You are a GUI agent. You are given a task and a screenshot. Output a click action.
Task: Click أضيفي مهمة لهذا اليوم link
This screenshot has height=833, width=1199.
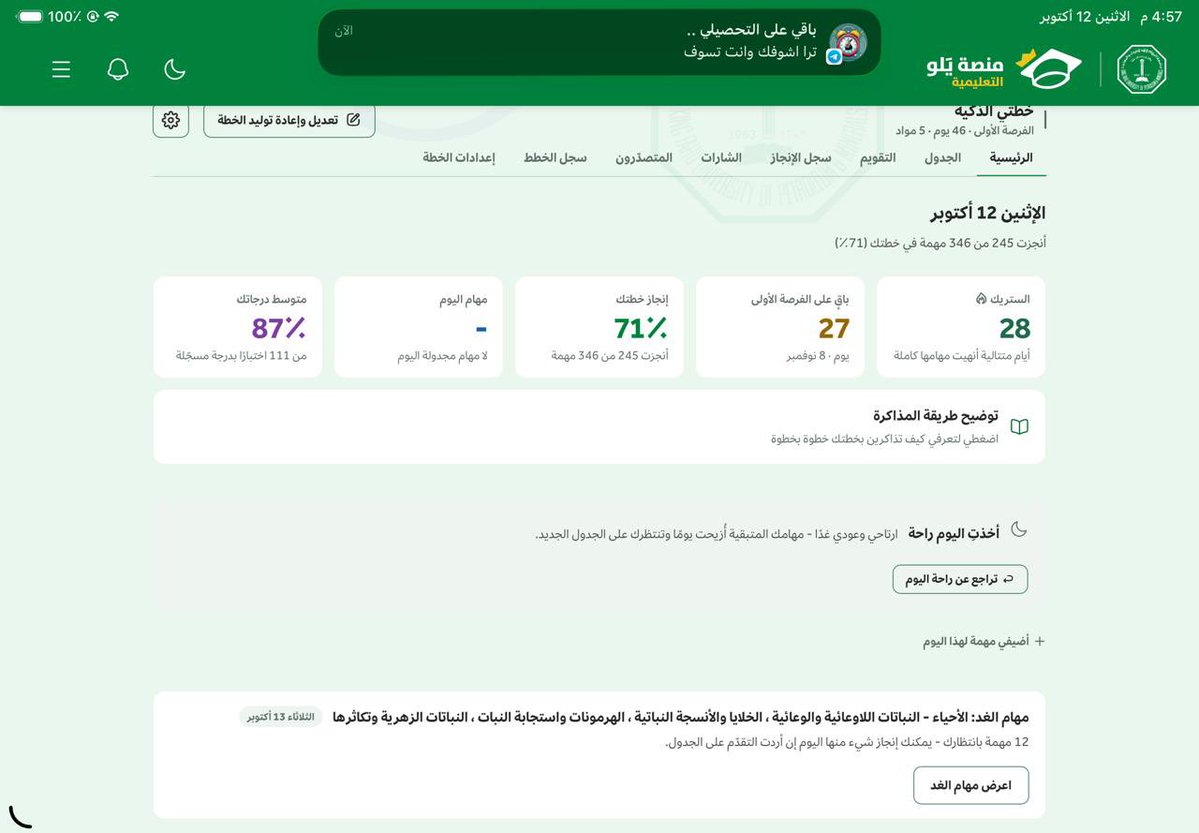[x=983, y=641]
